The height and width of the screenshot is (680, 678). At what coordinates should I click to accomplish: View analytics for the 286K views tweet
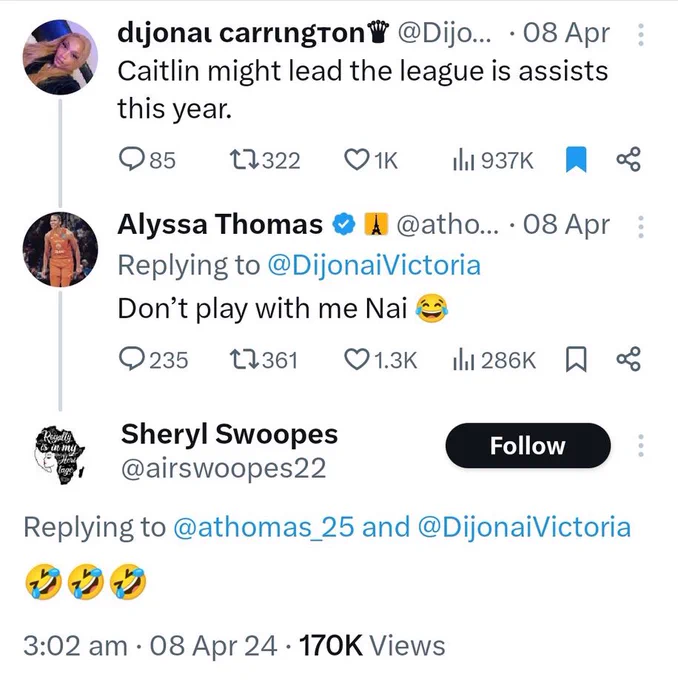[494, 360]
